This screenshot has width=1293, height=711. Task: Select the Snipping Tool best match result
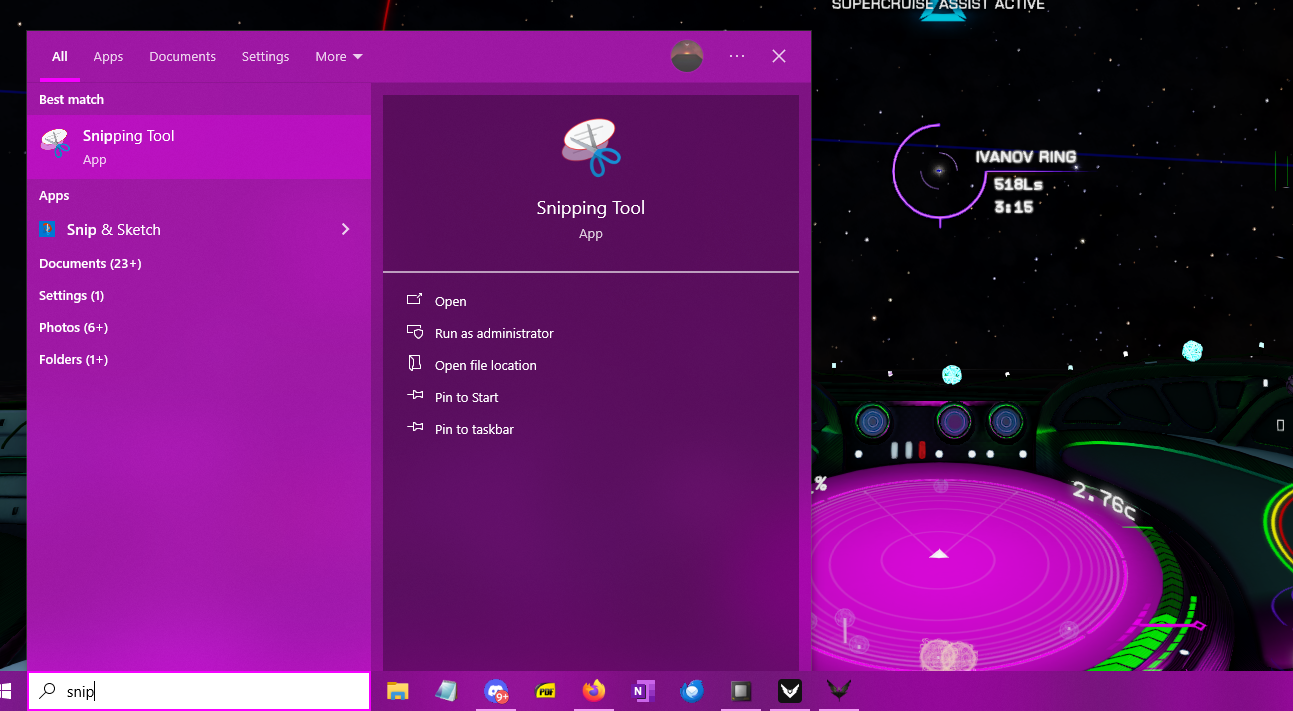(x=199, y=146)
